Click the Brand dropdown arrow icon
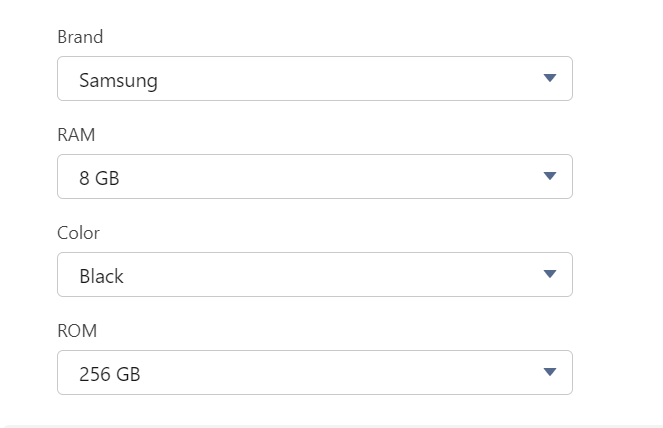 click(x=549, y=78)
